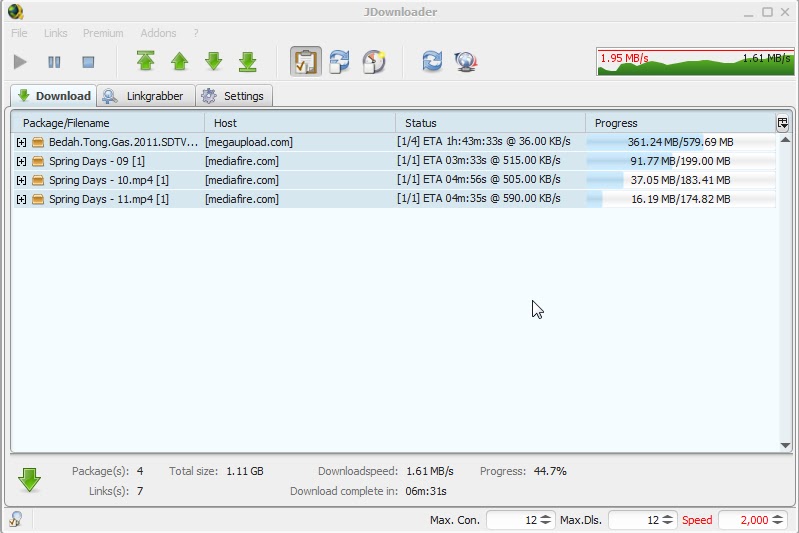Click progress bar 16.19 MB/174.82 MB
799x533 pixels.
click(681, 199)
